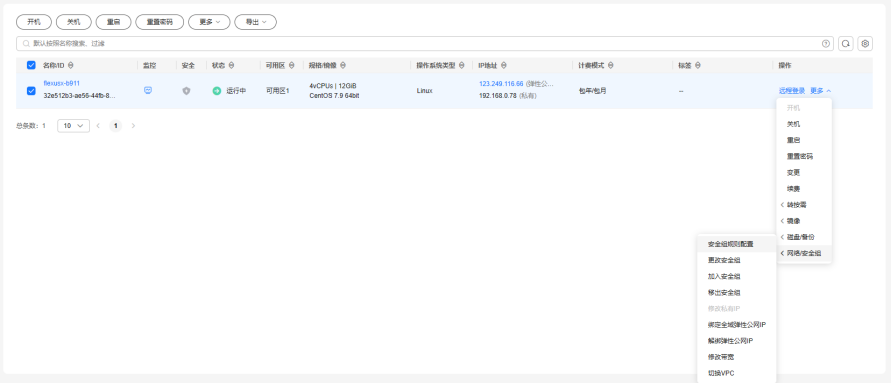The height and width of the screenshot is (383, 891).
Task: Click the 远程登录 link
Action: pyautogui.click(x=792, y=91)
